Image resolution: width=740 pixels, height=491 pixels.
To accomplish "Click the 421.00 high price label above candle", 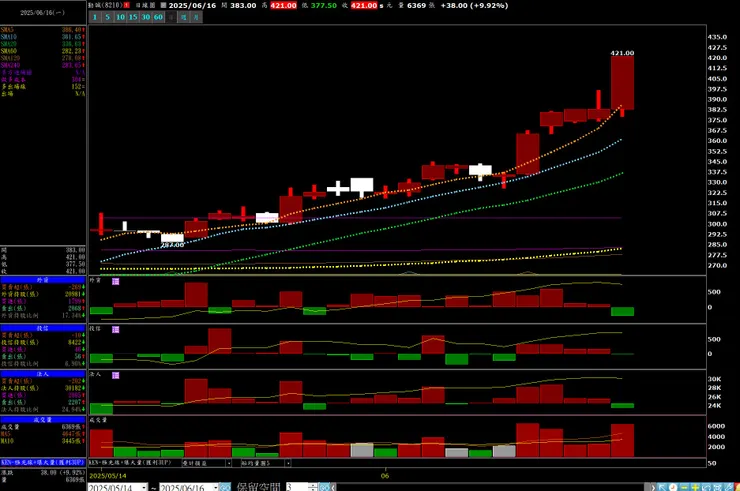I will [x=622, y=53].
